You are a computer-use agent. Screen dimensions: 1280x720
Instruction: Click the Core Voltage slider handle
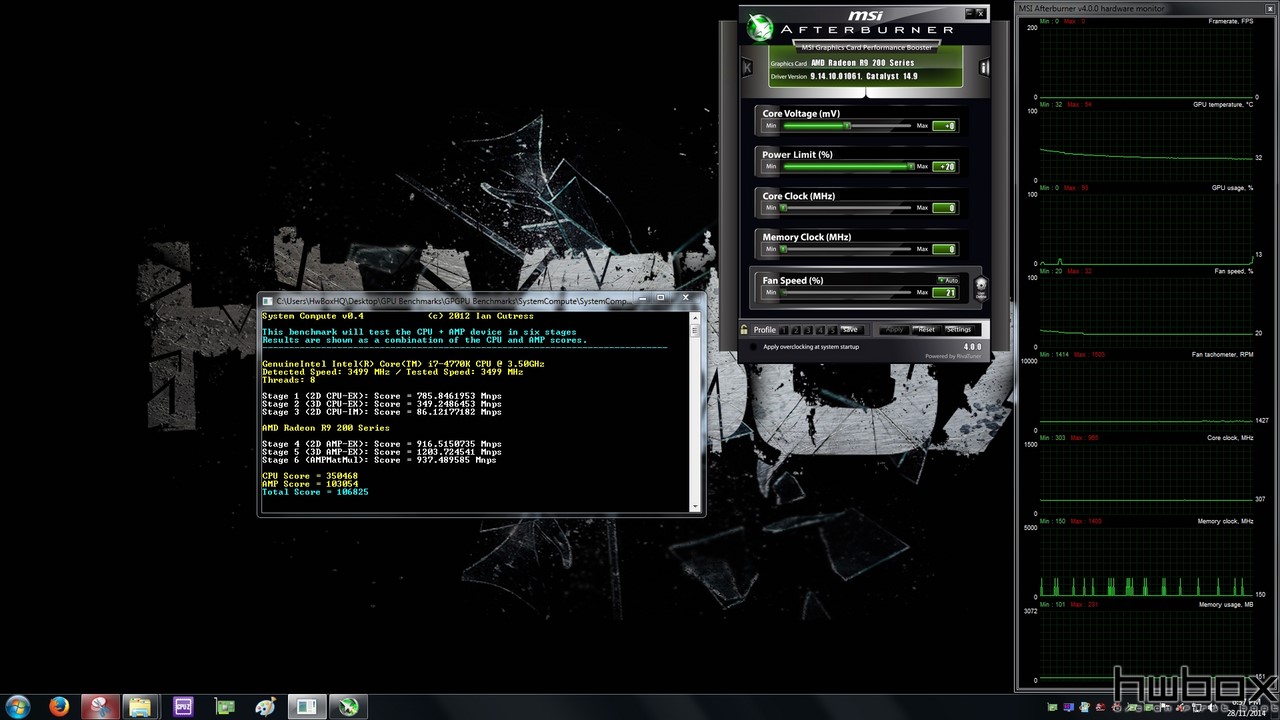pos(847,126)
